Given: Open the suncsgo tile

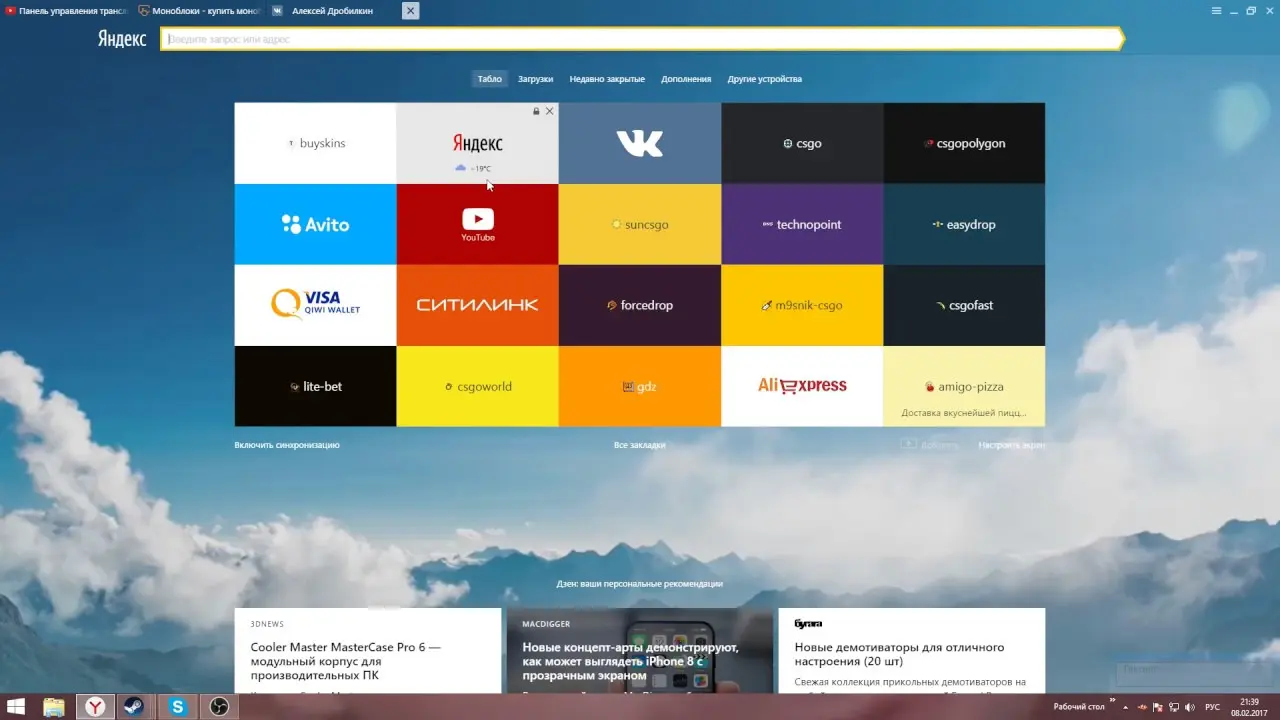Looking at the screenshot, I should coord(640,224).
